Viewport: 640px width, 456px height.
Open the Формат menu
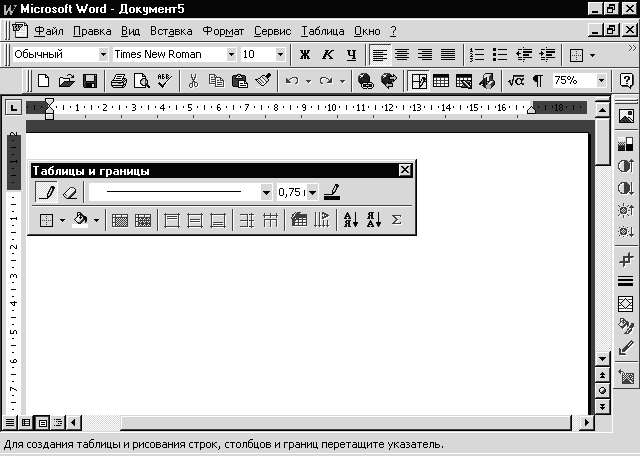[223, 31]
